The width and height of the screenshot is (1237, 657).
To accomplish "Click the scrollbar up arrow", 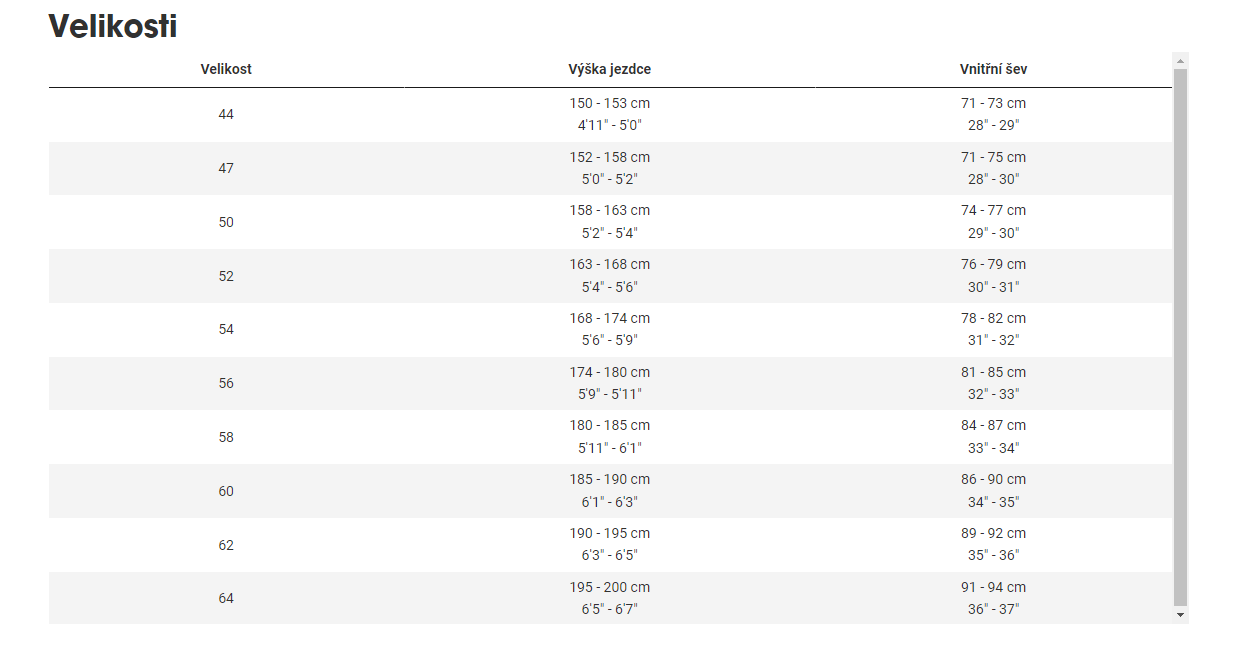I will [x=1180, y=61].
